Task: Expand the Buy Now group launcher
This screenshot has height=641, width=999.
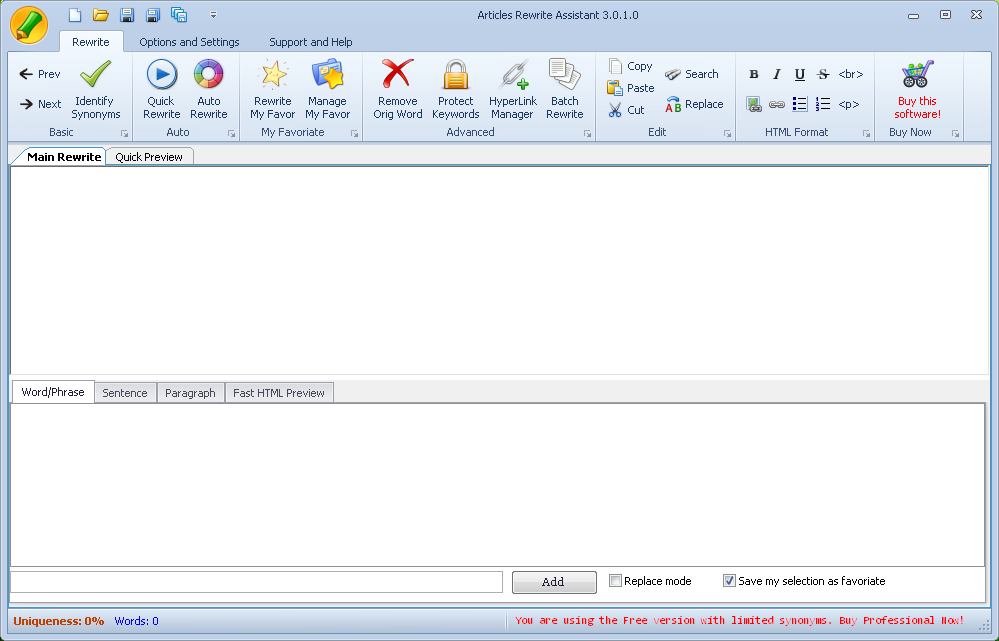Action: (x=956, y=134)
